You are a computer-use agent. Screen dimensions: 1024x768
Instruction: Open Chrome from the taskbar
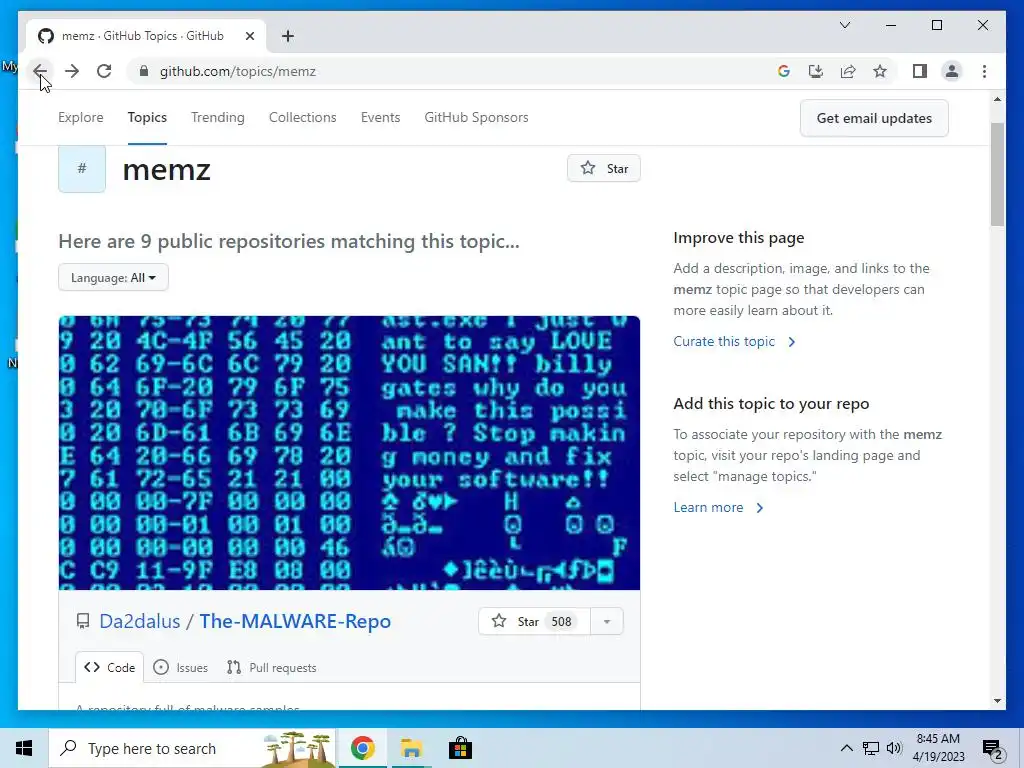362,748
